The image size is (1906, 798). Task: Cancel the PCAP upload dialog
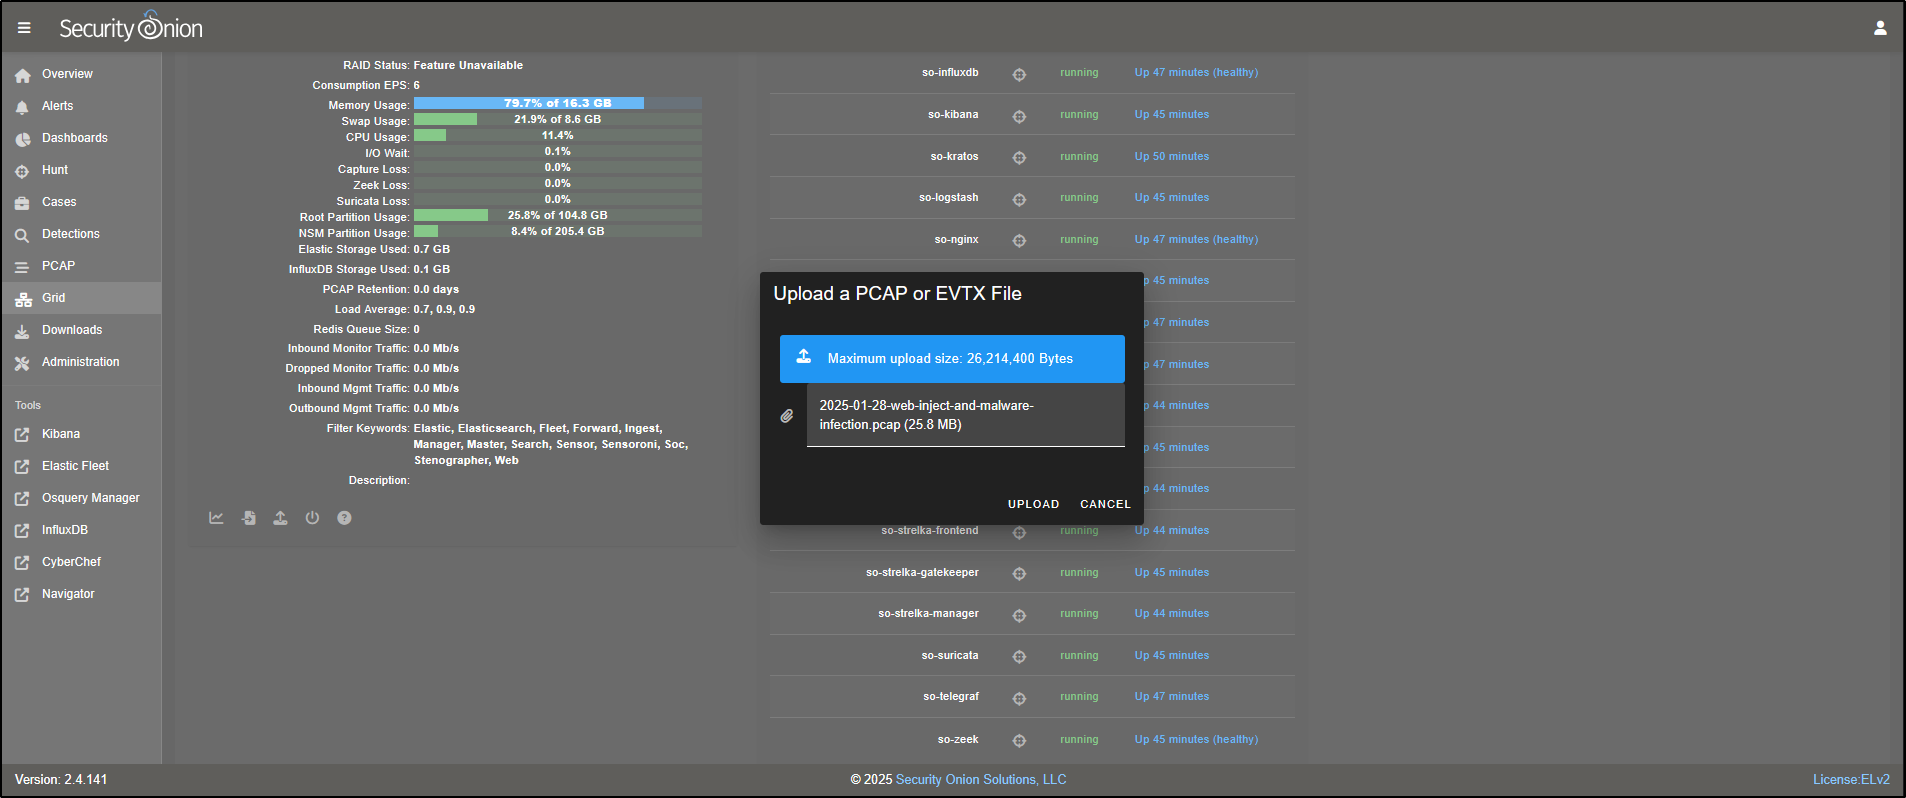(x=1105, y=504)
